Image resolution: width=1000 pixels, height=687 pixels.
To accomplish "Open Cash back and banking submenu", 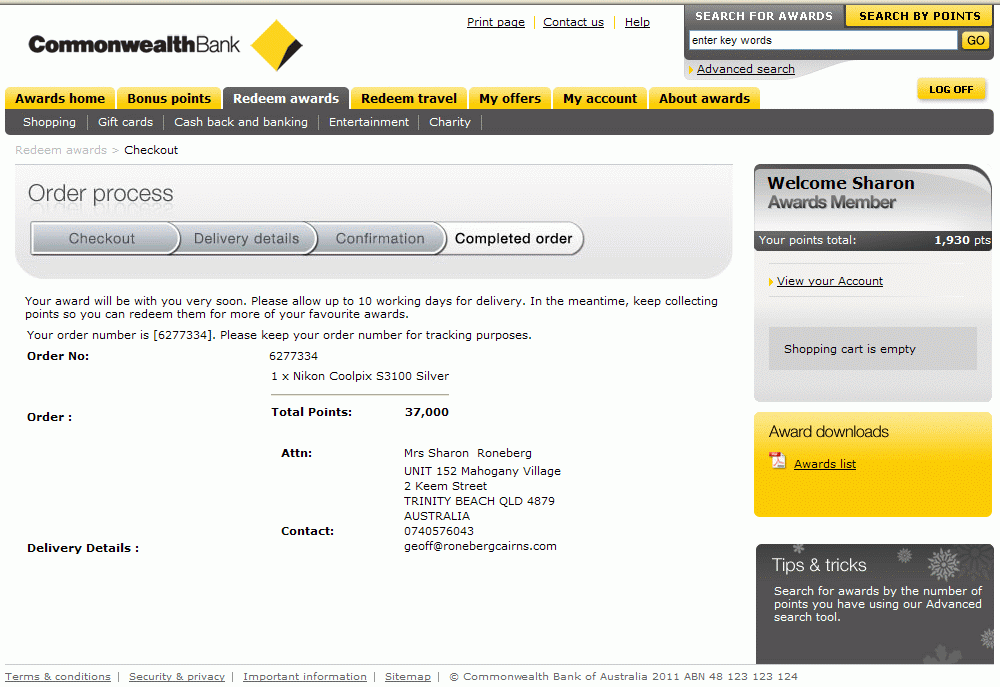I will point(240,122).
